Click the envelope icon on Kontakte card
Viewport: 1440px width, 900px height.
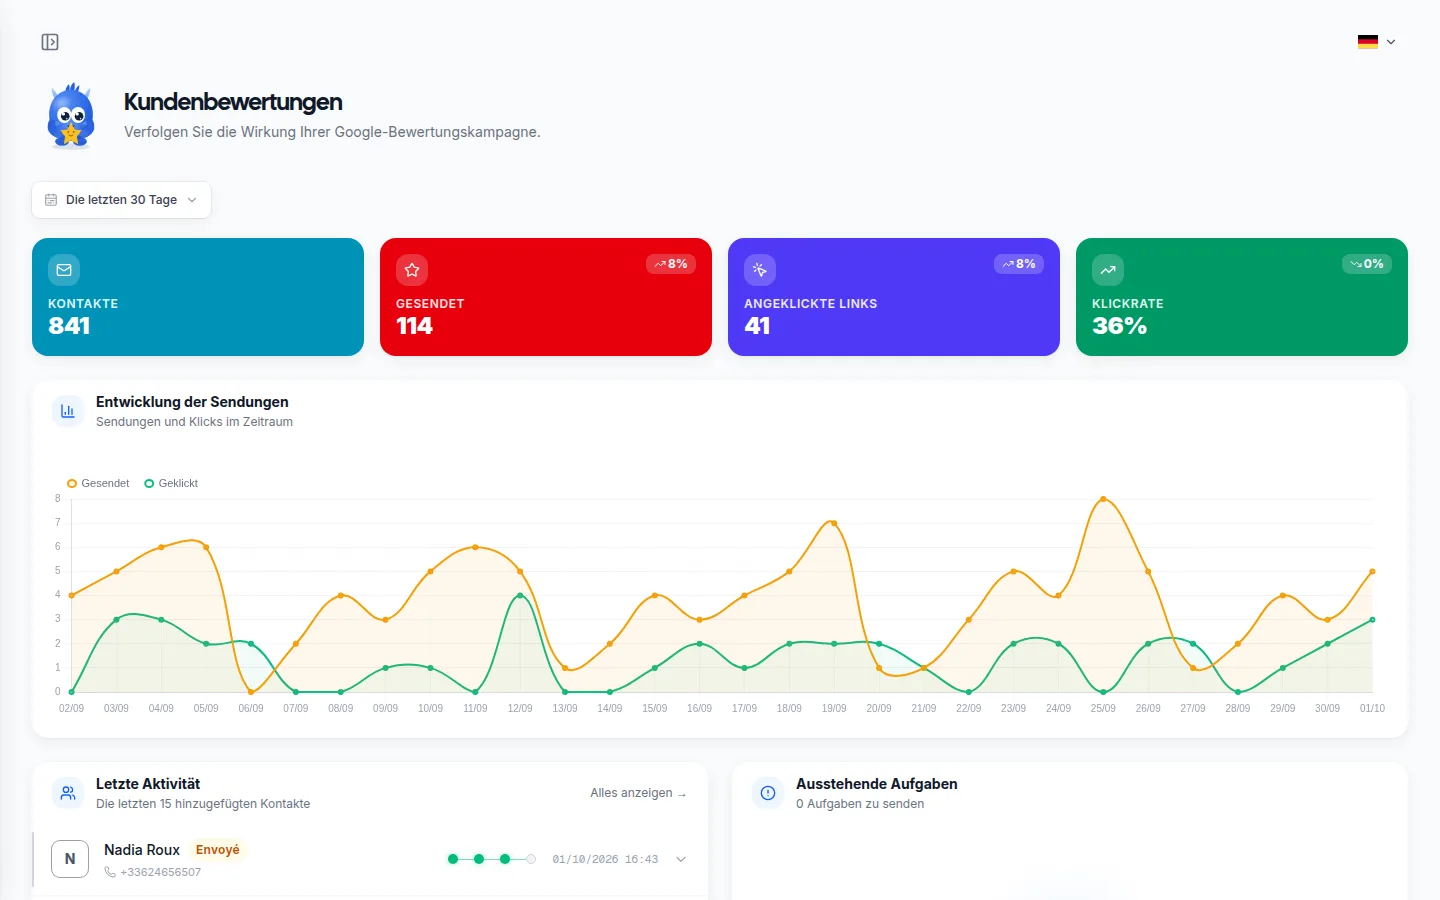coord(64,270)
